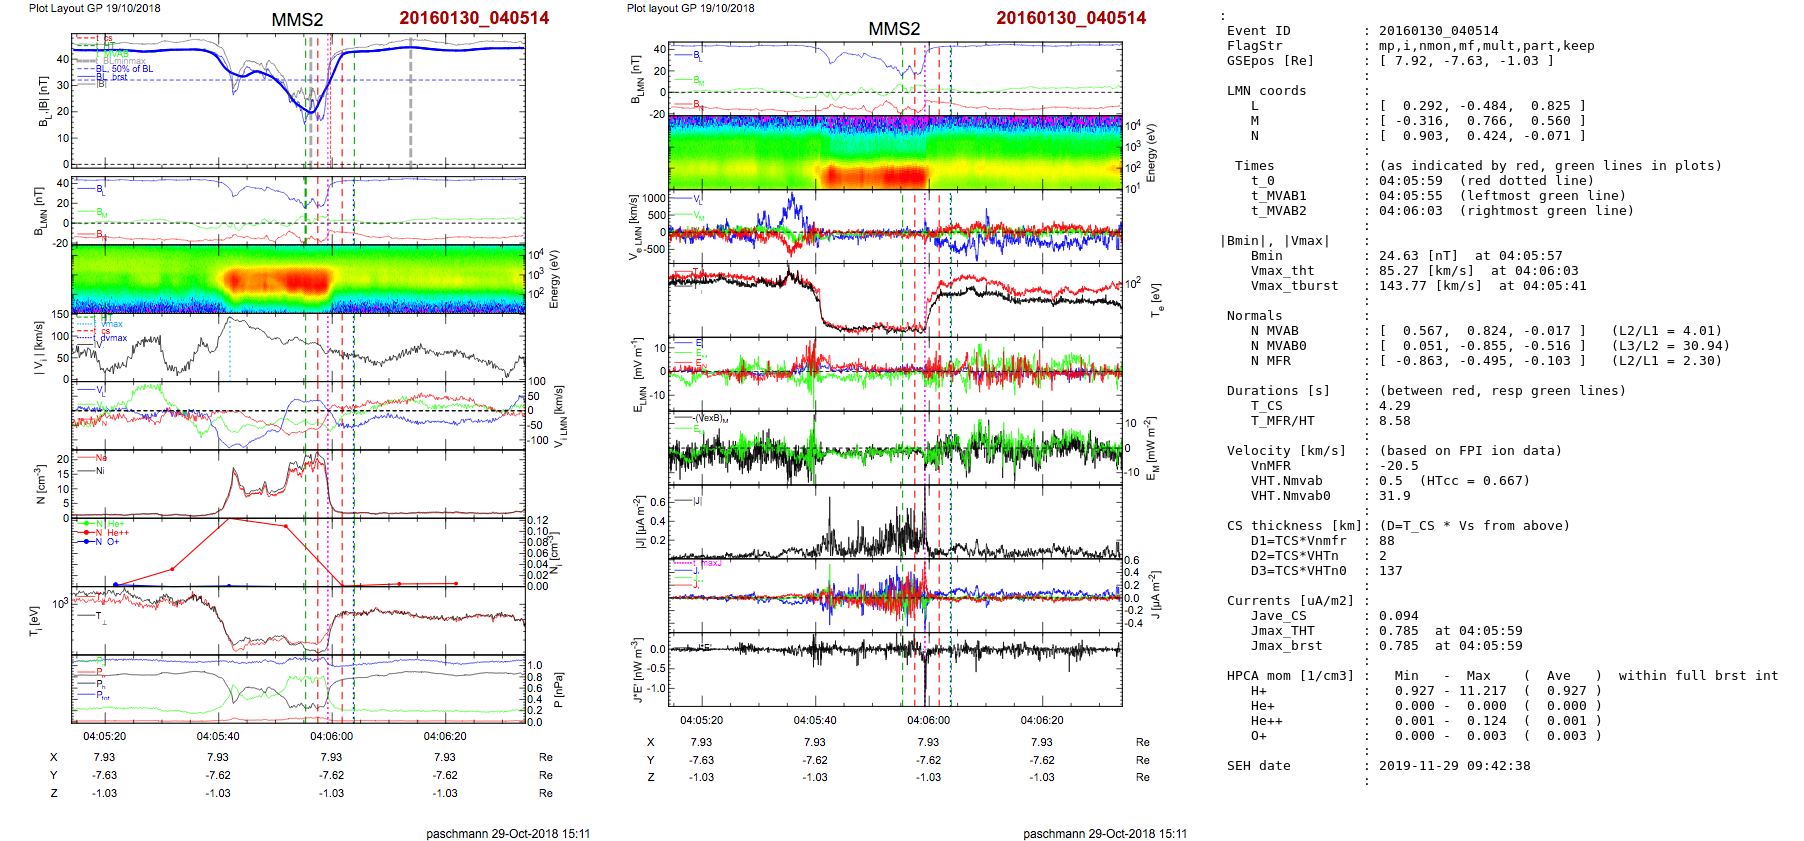
Task: Click the 'Event ID' label in the text panel
Action: point(1258,31)
